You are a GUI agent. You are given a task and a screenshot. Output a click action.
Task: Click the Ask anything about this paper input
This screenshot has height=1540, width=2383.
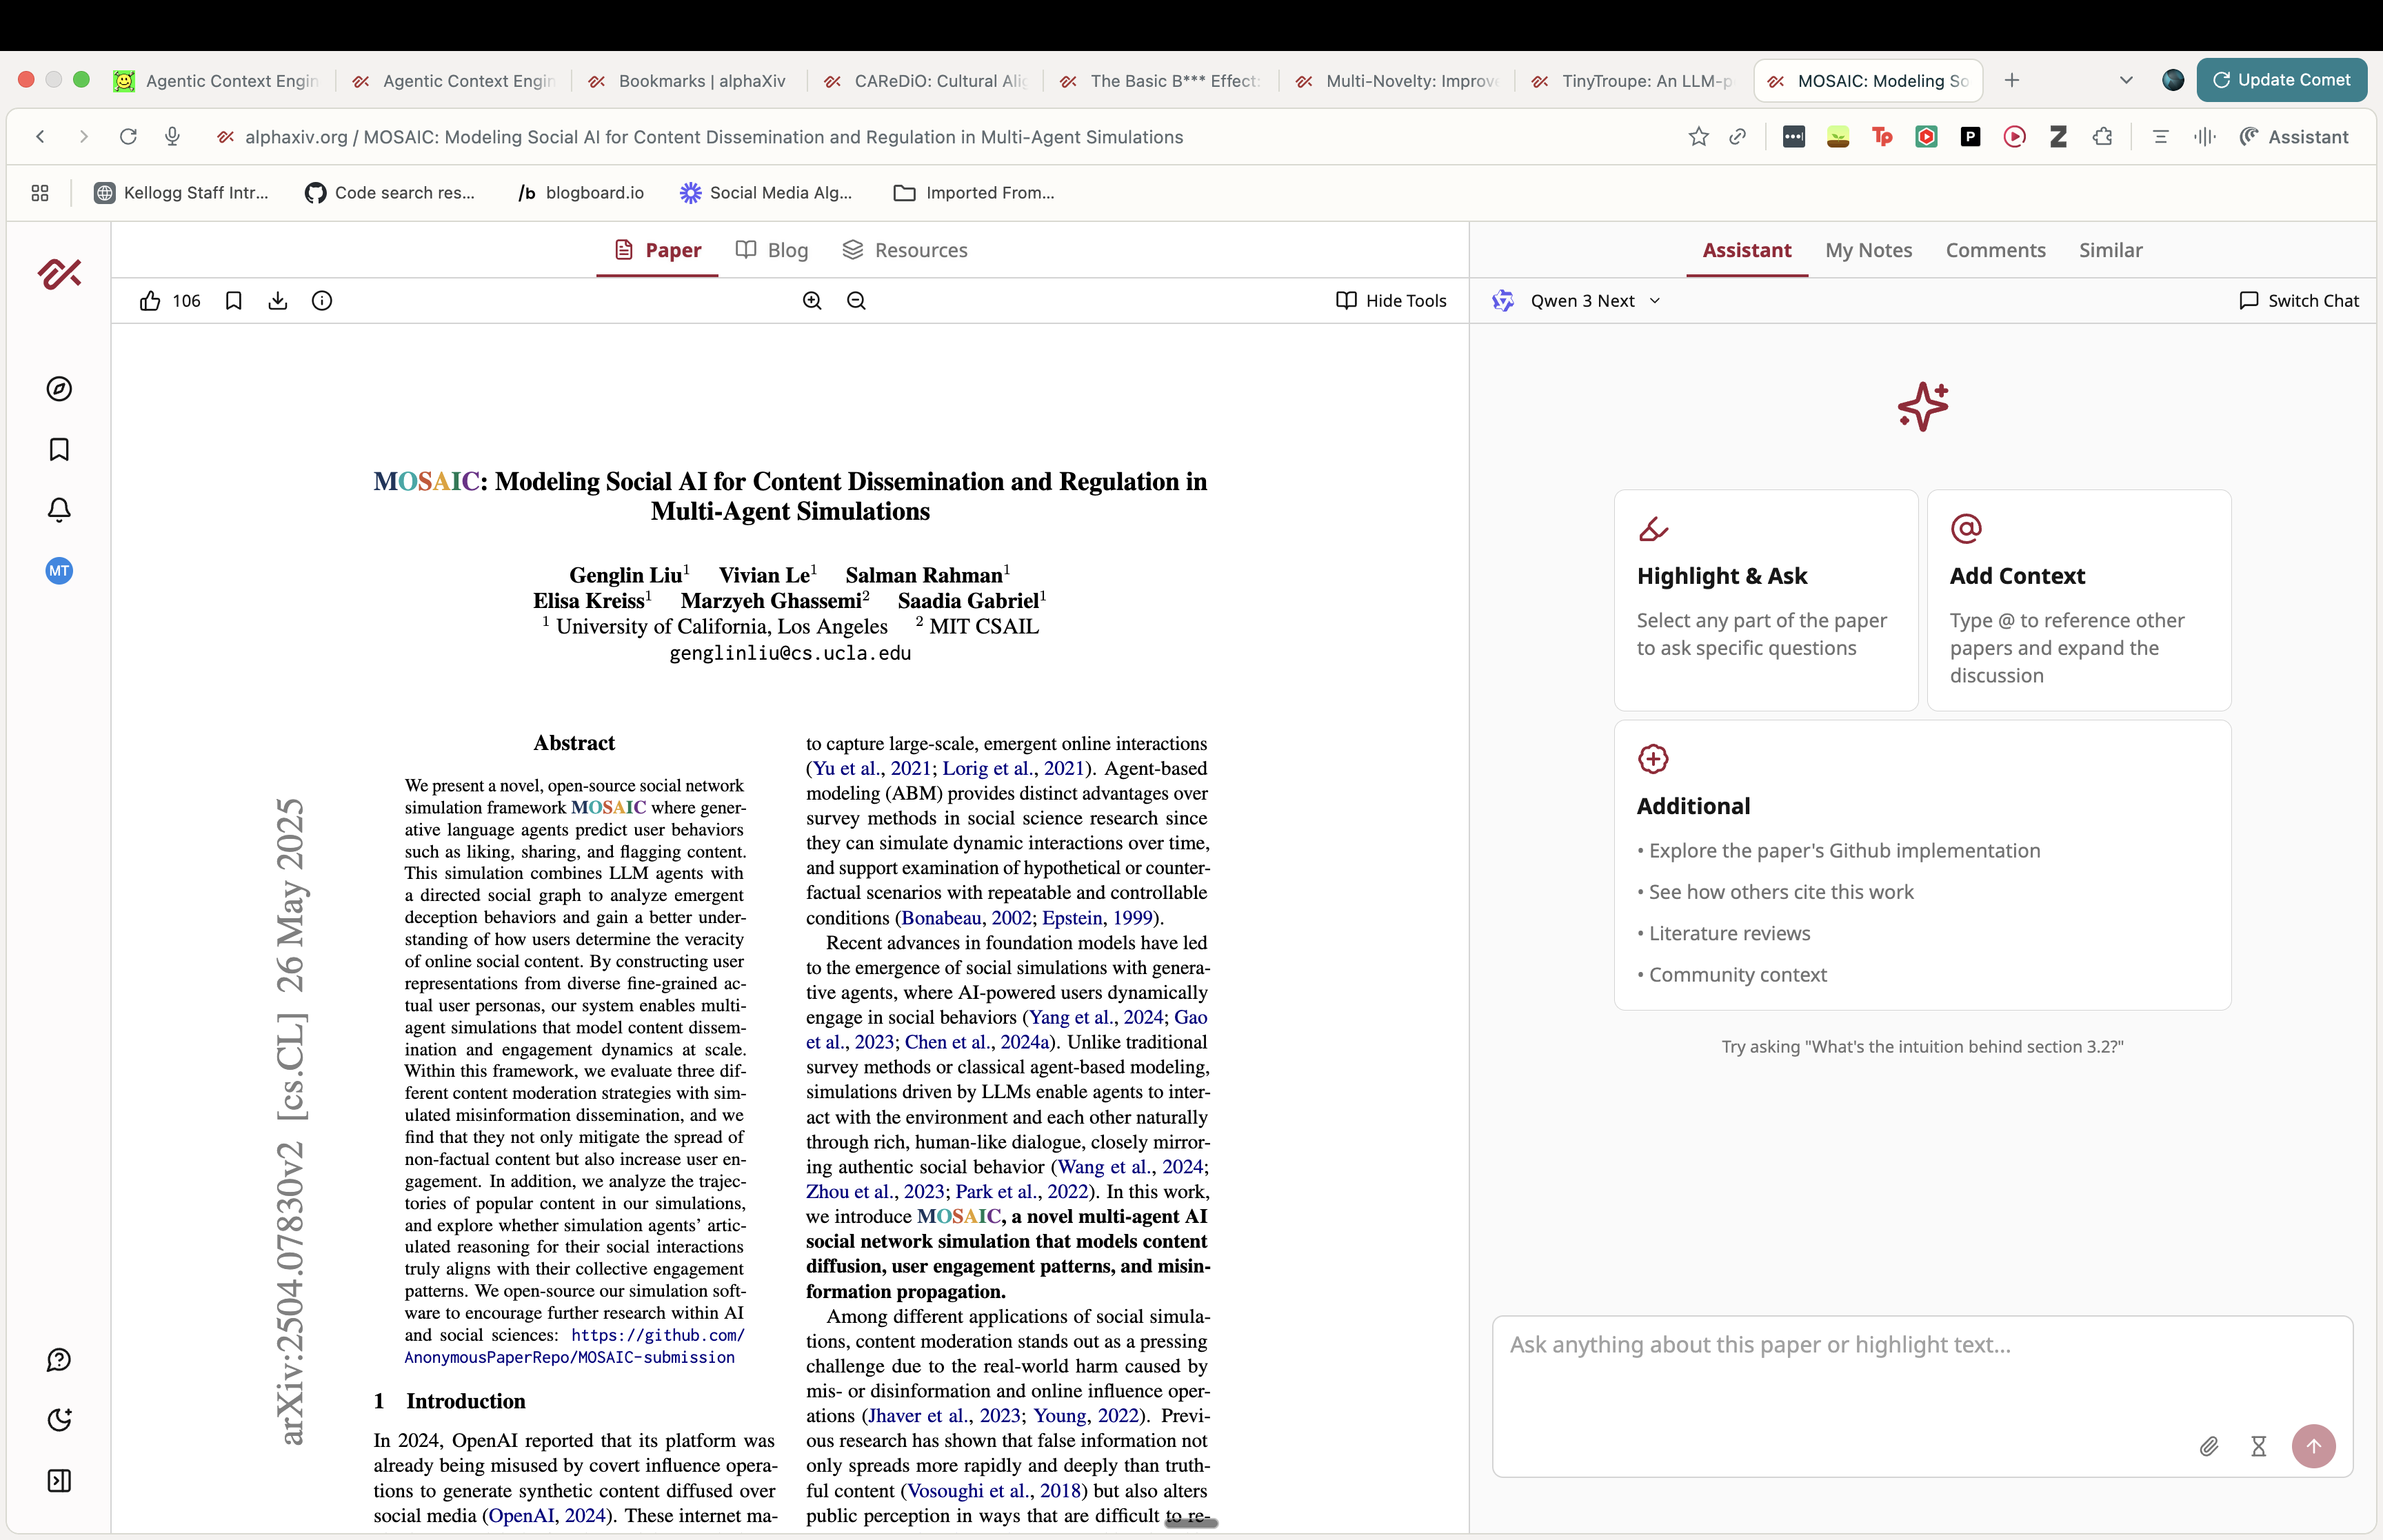(1920, 1370)
